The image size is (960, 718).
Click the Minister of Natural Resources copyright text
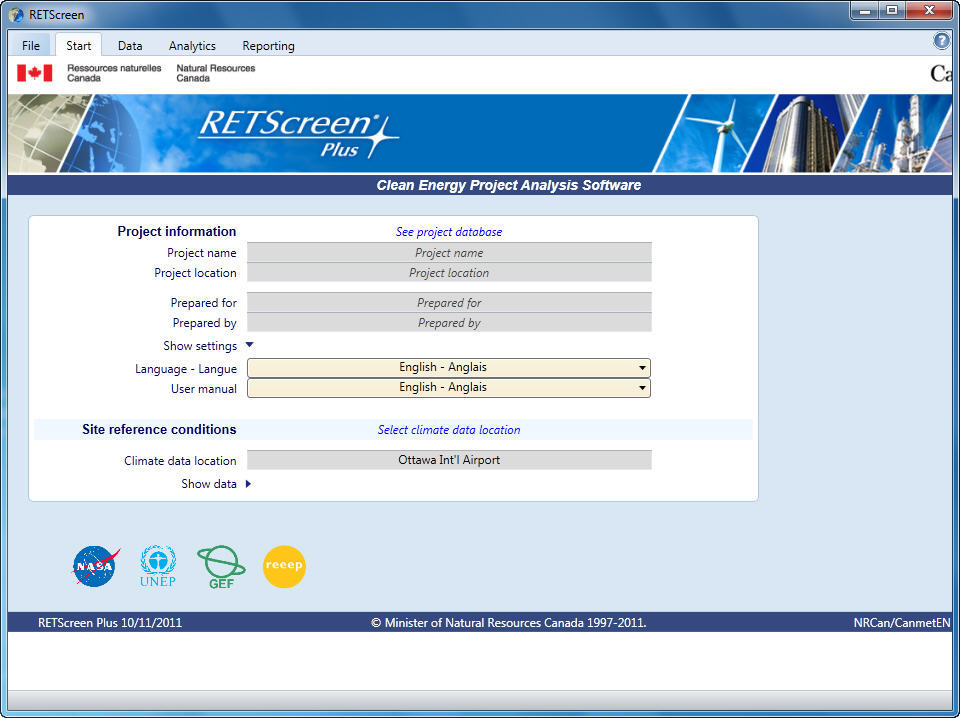(x=508, y=623)
